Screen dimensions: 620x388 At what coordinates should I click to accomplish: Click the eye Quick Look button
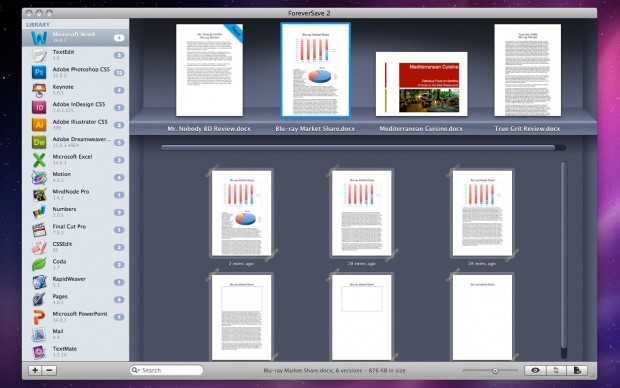535,370
